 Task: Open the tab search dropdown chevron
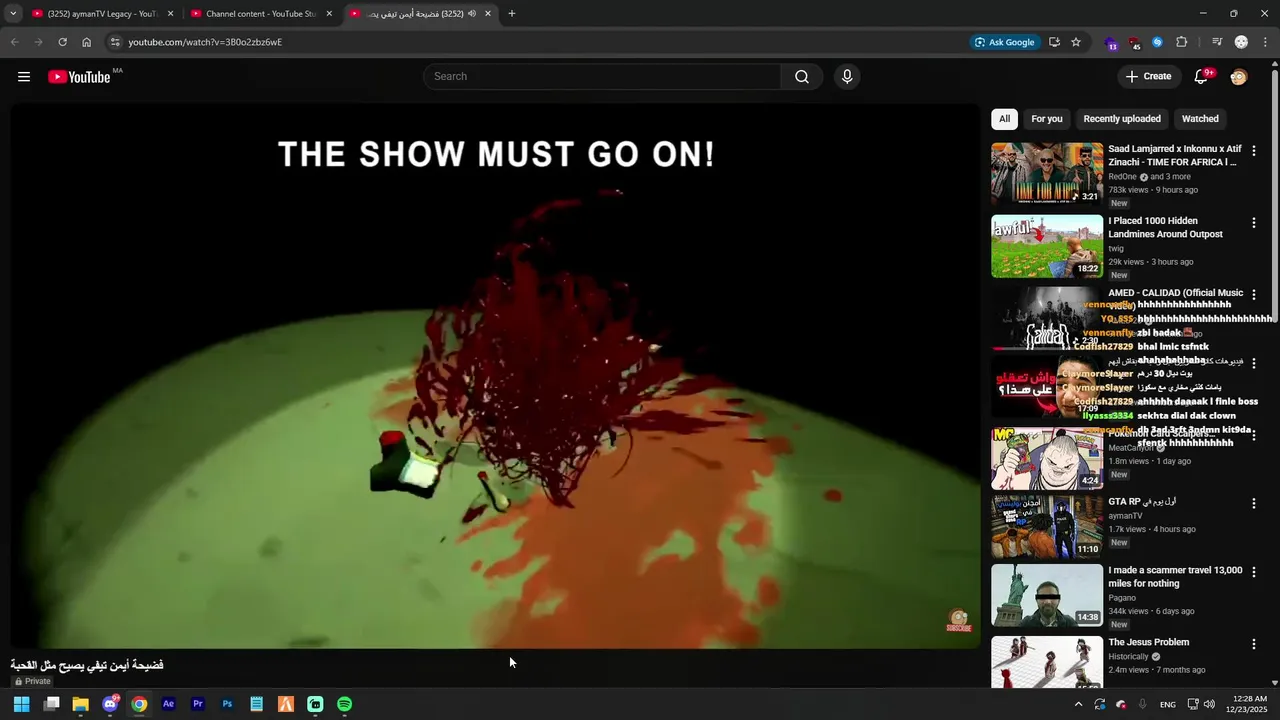pyautogui.click(x=13, y=14)
